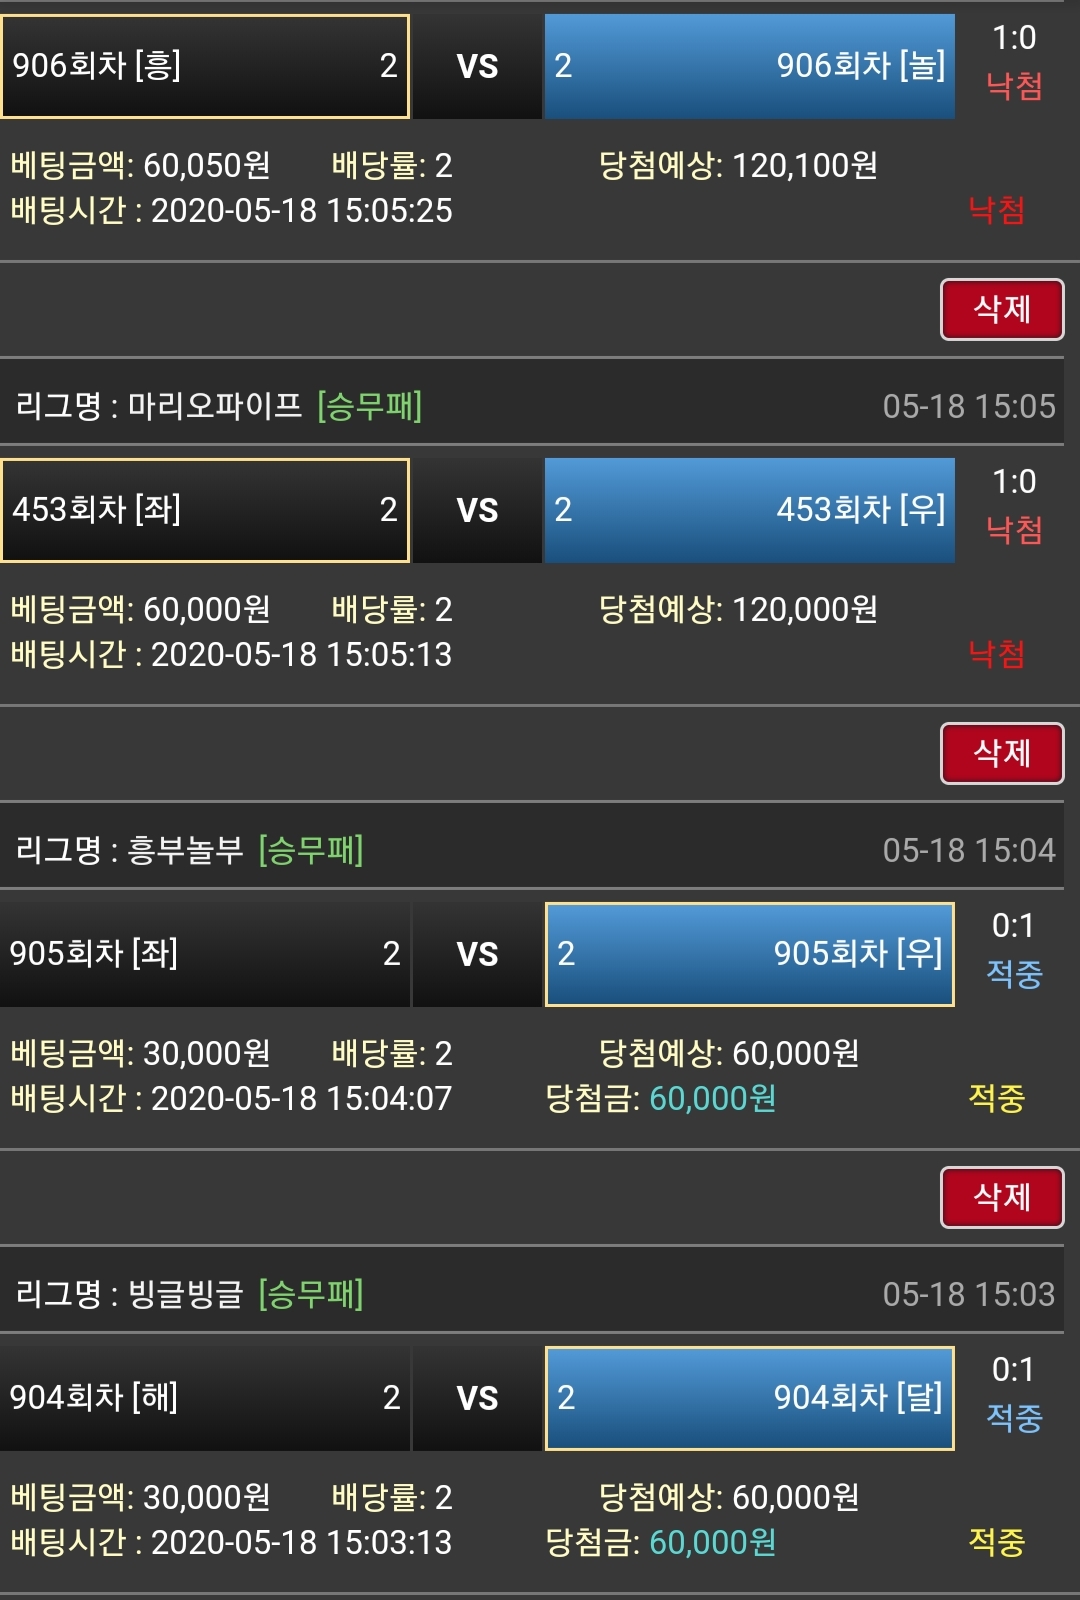Select the 906회차 [놀] blue box
1080x1600 pixels.
pyautogui.click(x=749, y=66)
